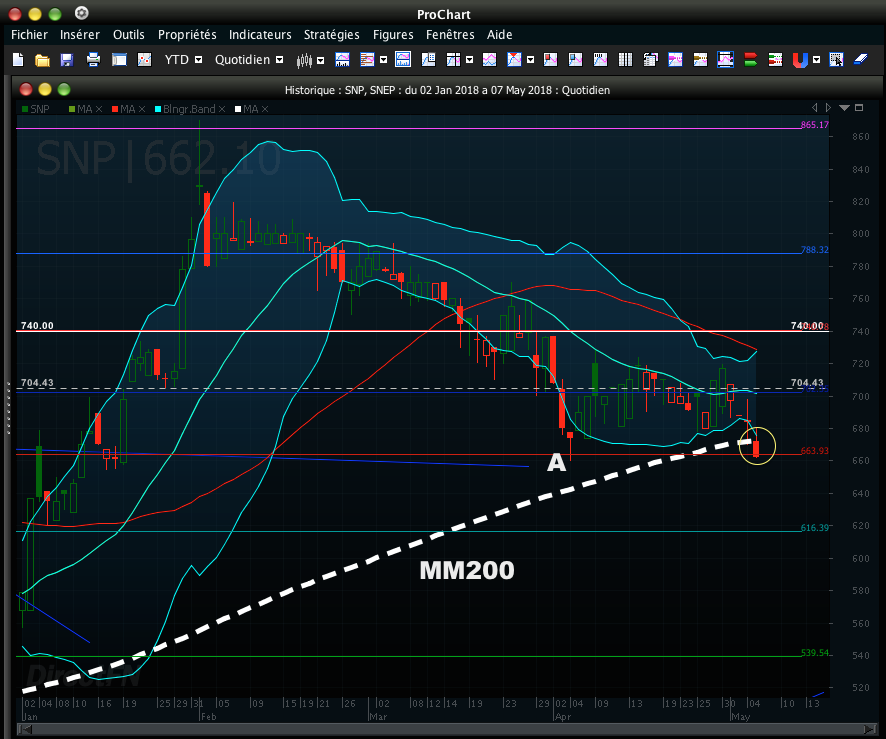
Task: Click the stacked tables icon in the toolbar
Action: click(x=650, y=59)
